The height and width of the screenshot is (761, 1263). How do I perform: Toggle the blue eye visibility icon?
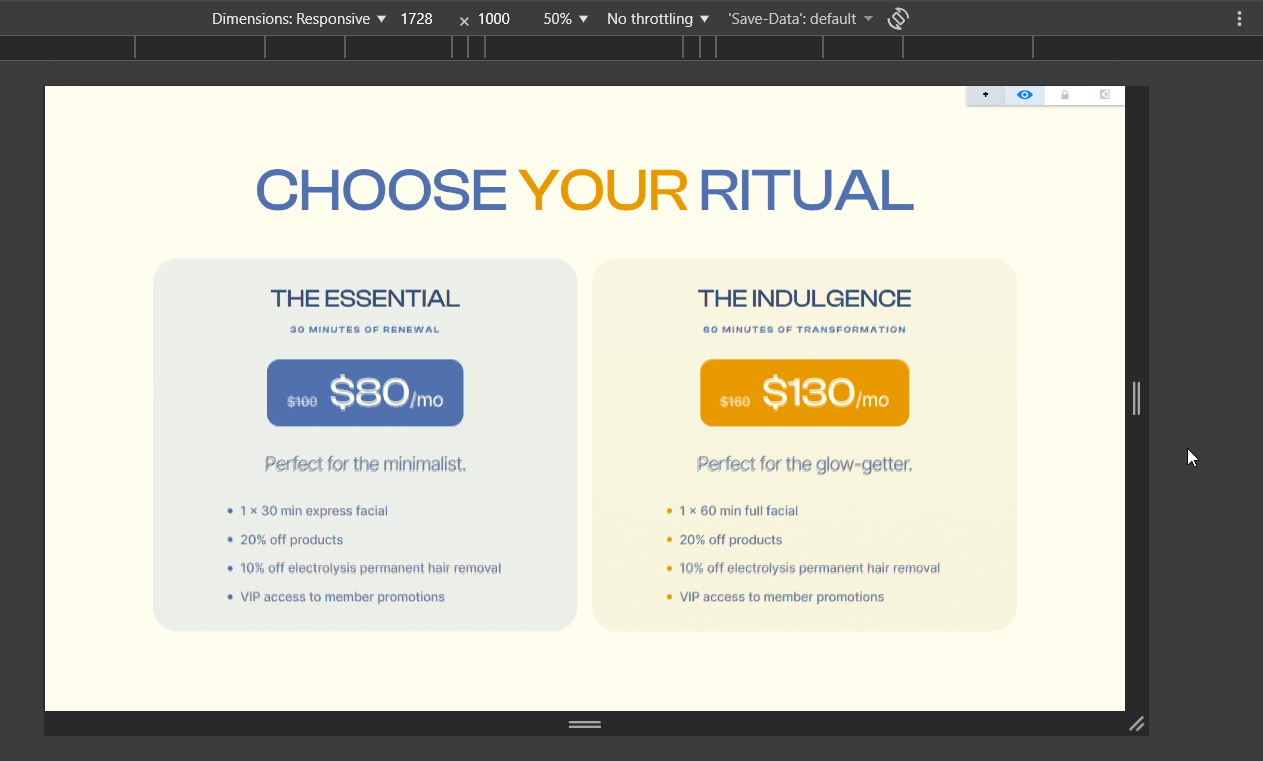click(1025, 95)
